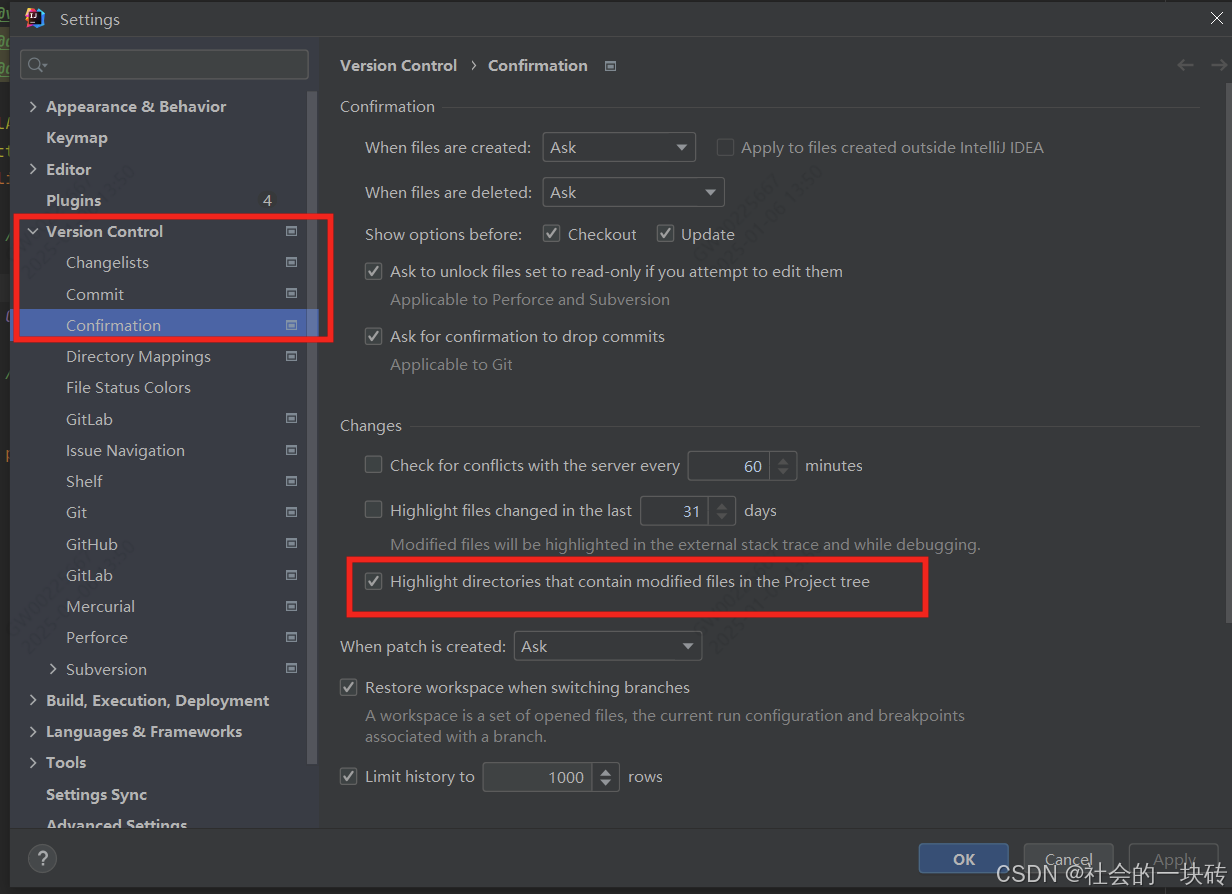Screen dimensions: 1232x894
Task: Select the Mercurial settings page
Action: click(x=100, y=606)
